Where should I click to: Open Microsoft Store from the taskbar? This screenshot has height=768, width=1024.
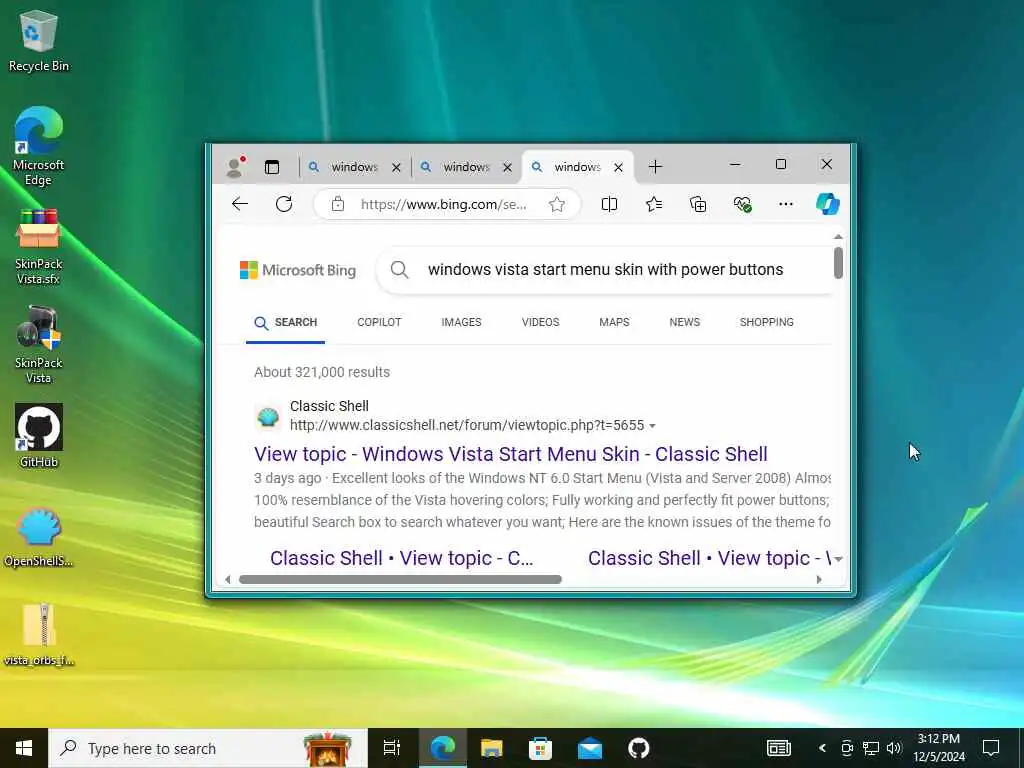point(540,748)
